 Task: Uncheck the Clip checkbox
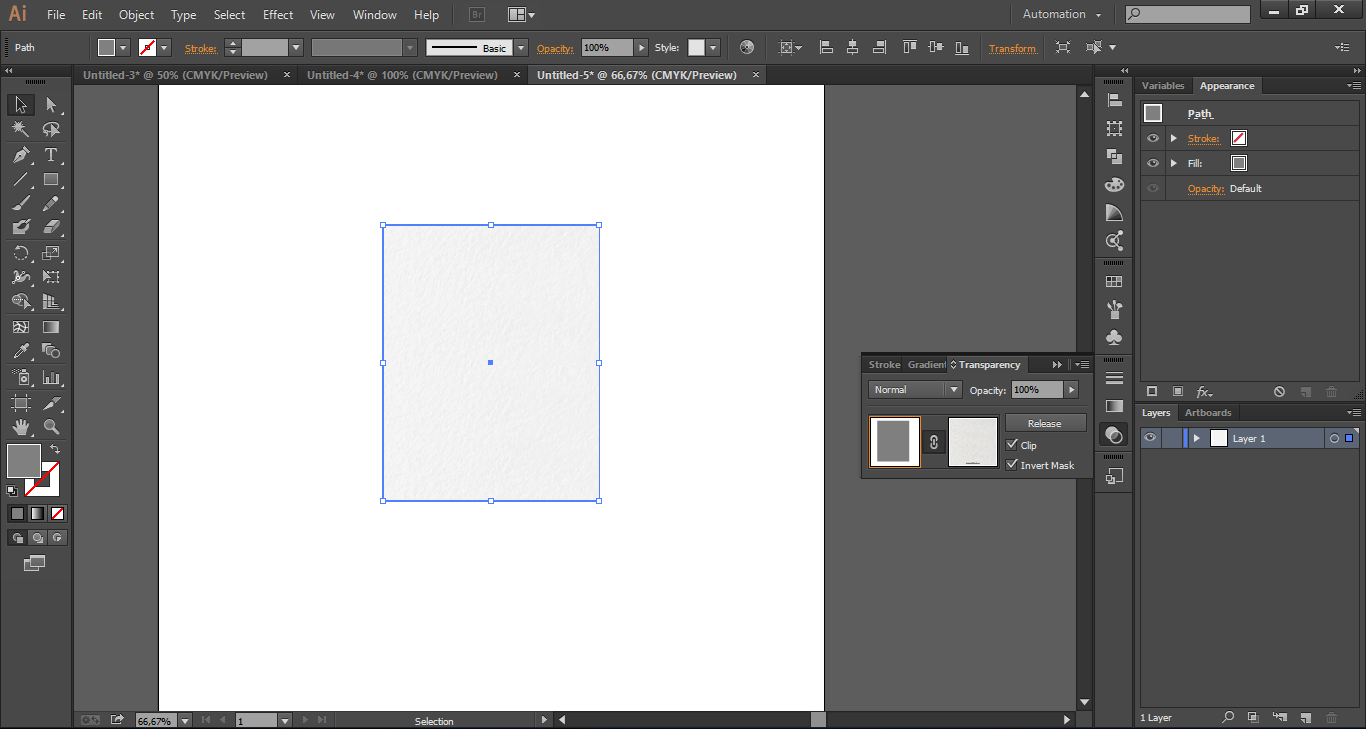pyautogui.click(x=1012, y=445)
